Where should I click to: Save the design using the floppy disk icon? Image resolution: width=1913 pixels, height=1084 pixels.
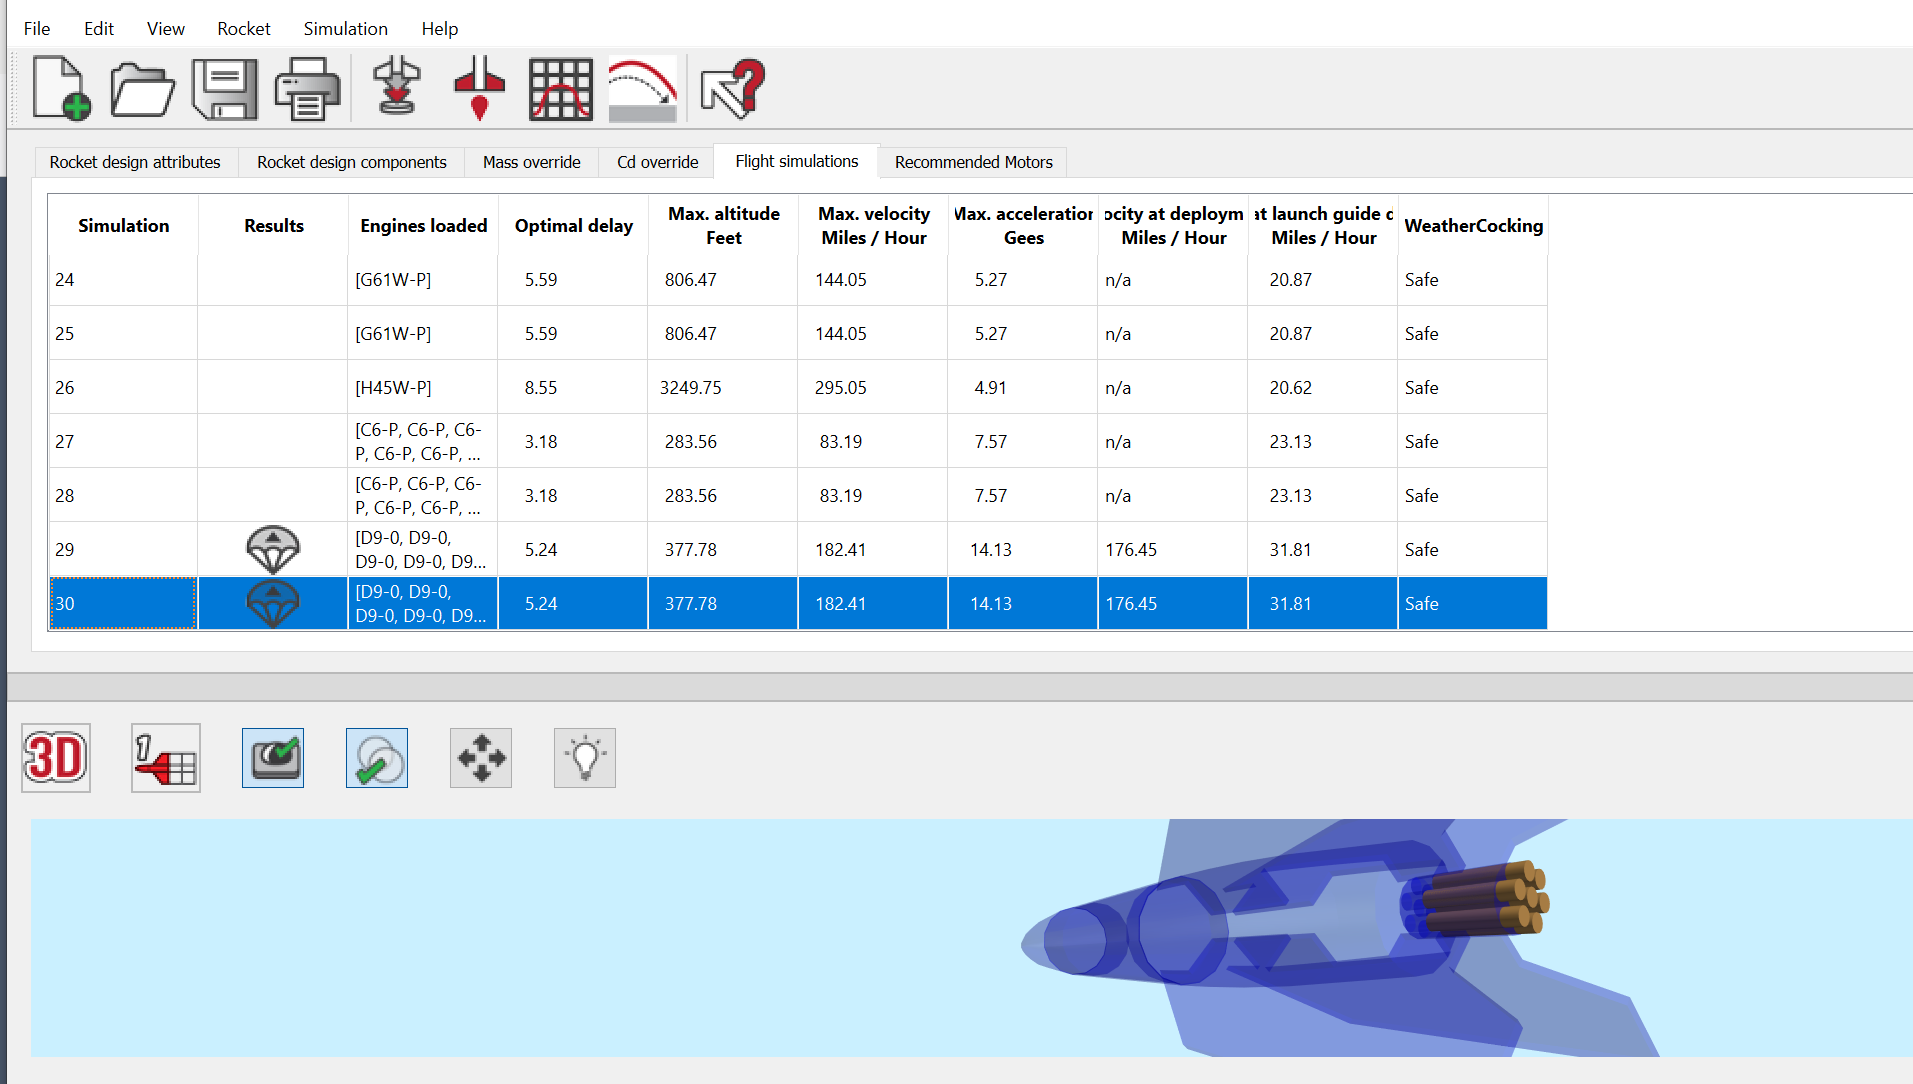pos(224,89)
